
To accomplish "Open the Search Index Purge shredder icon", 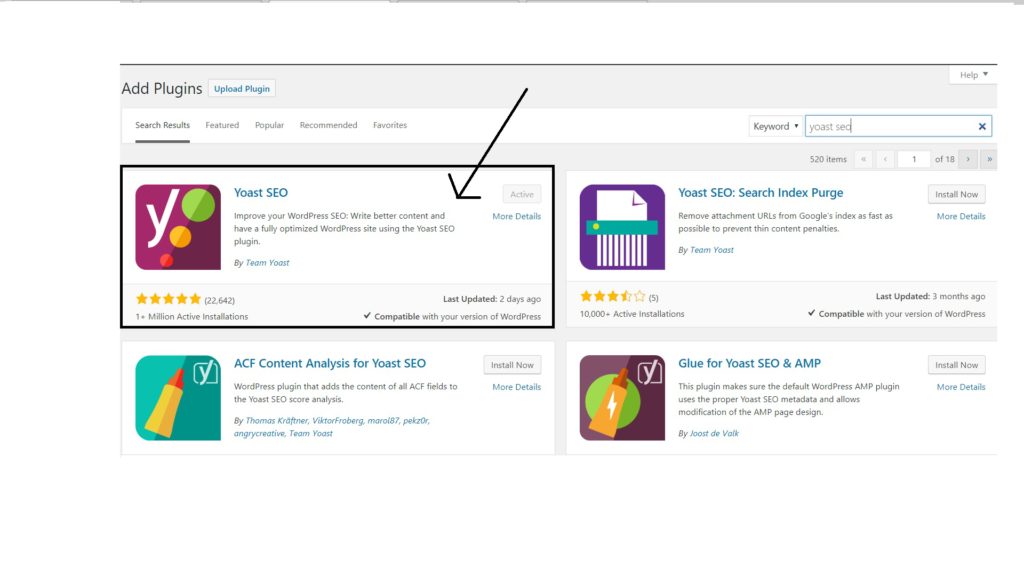I will tap(622, 227).
